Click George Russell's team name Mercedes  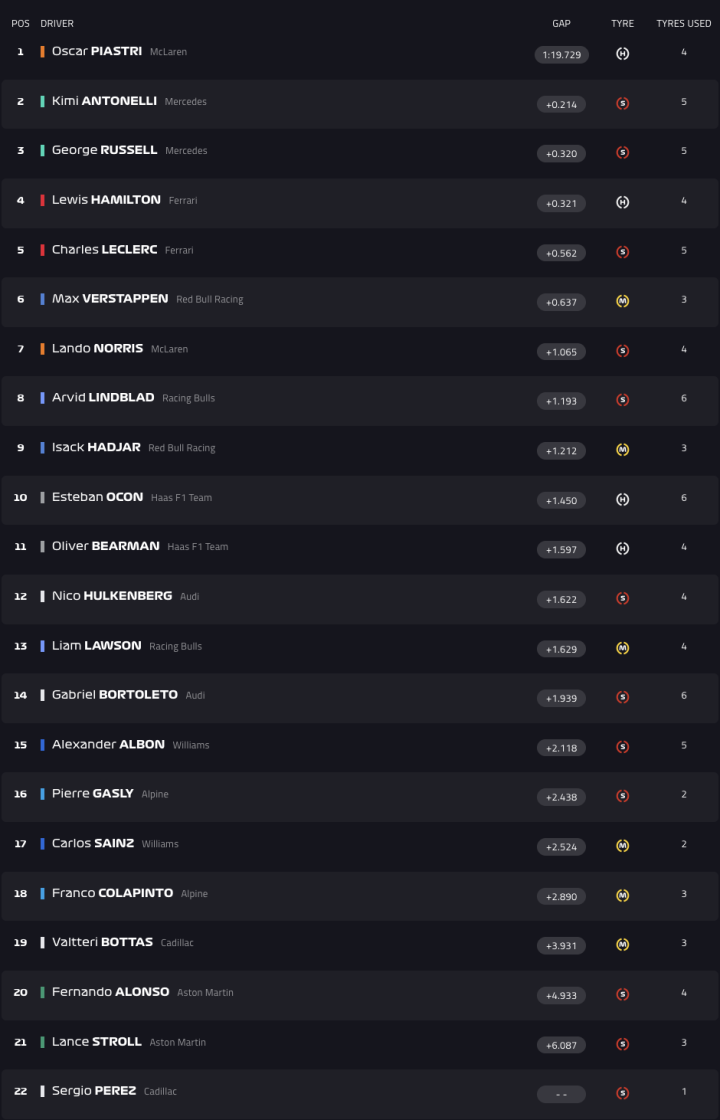coord(190,151)
